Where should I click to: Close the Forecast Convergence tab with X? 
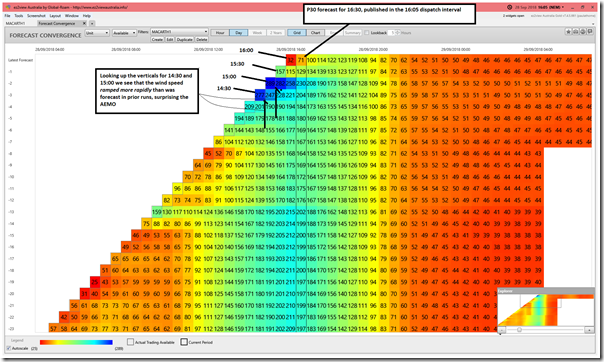coord(84,23)
